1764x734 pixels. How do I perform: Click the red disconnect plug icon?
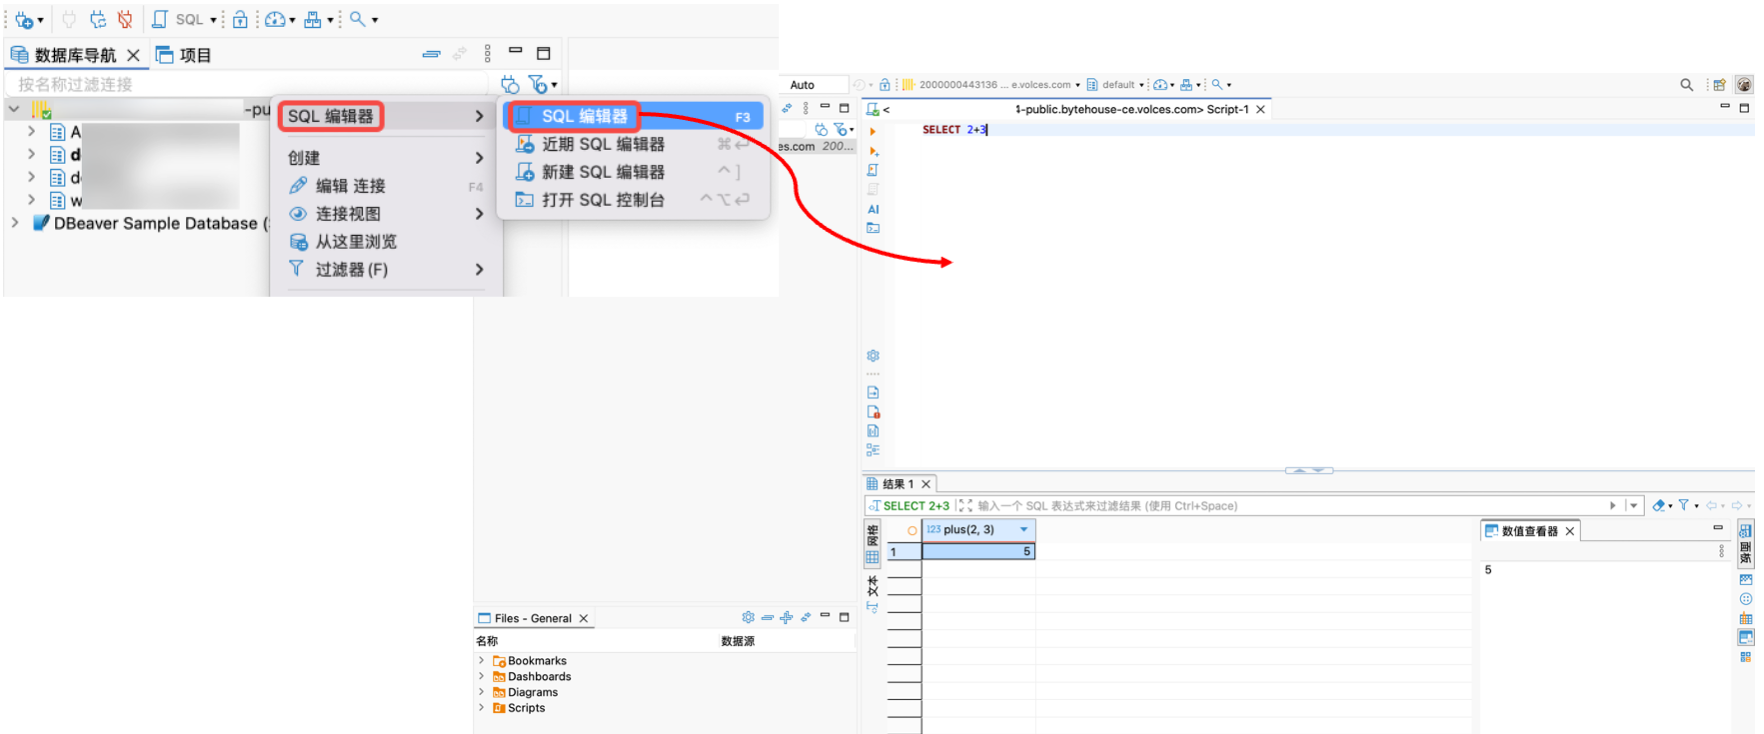[x=125, y=20]
